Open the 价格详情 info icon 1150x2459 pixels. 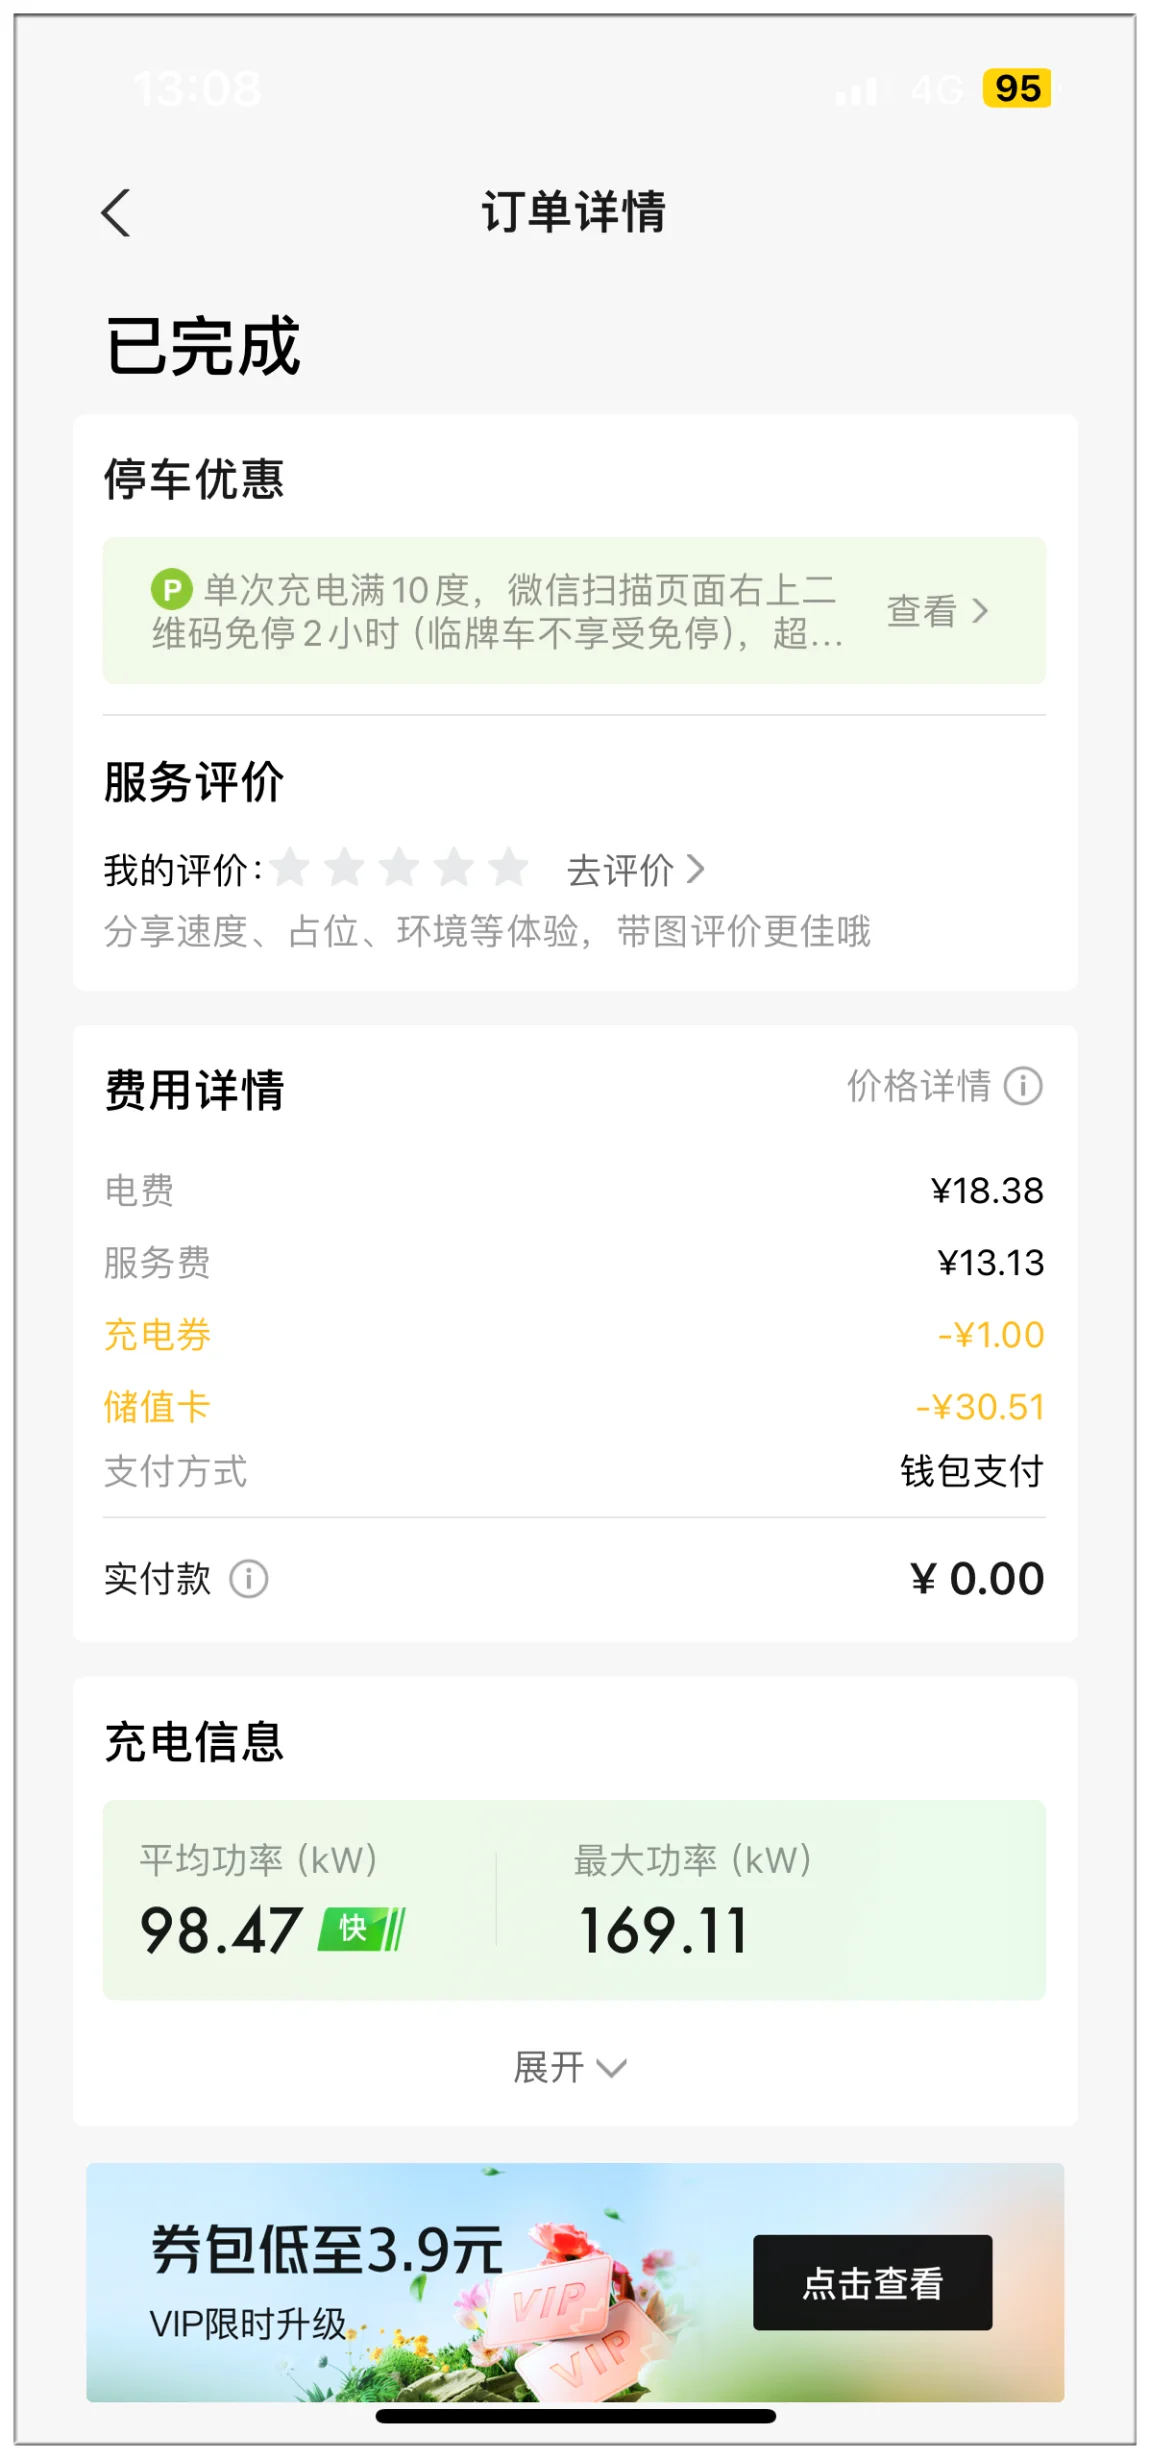[1023, 1086]
